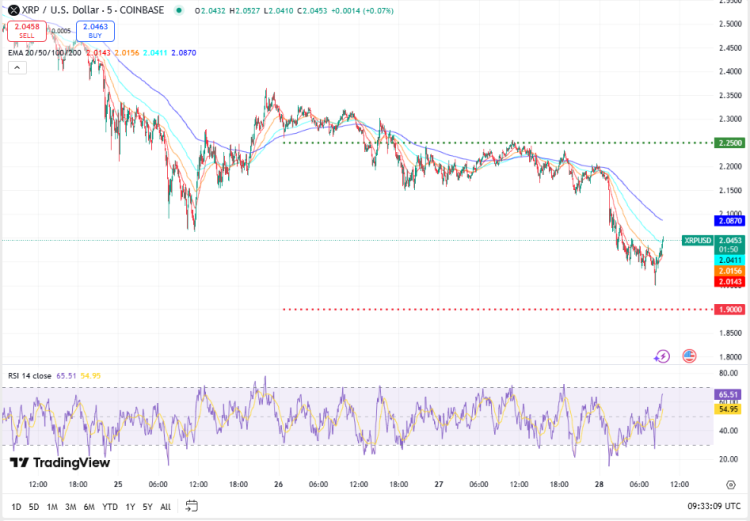Click the XRP coin logo icon
This screenshot has height=521, width=750.
click(13, 9)
